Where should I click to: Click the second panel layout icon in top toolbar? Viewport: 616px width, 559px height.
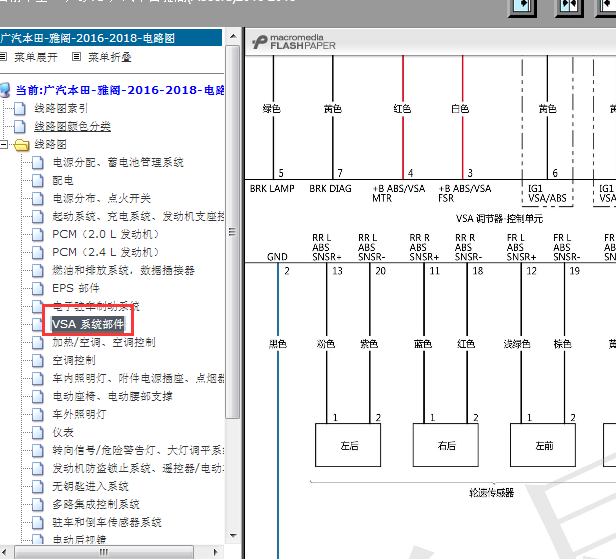pyautogui.click(x=568, y=7)
